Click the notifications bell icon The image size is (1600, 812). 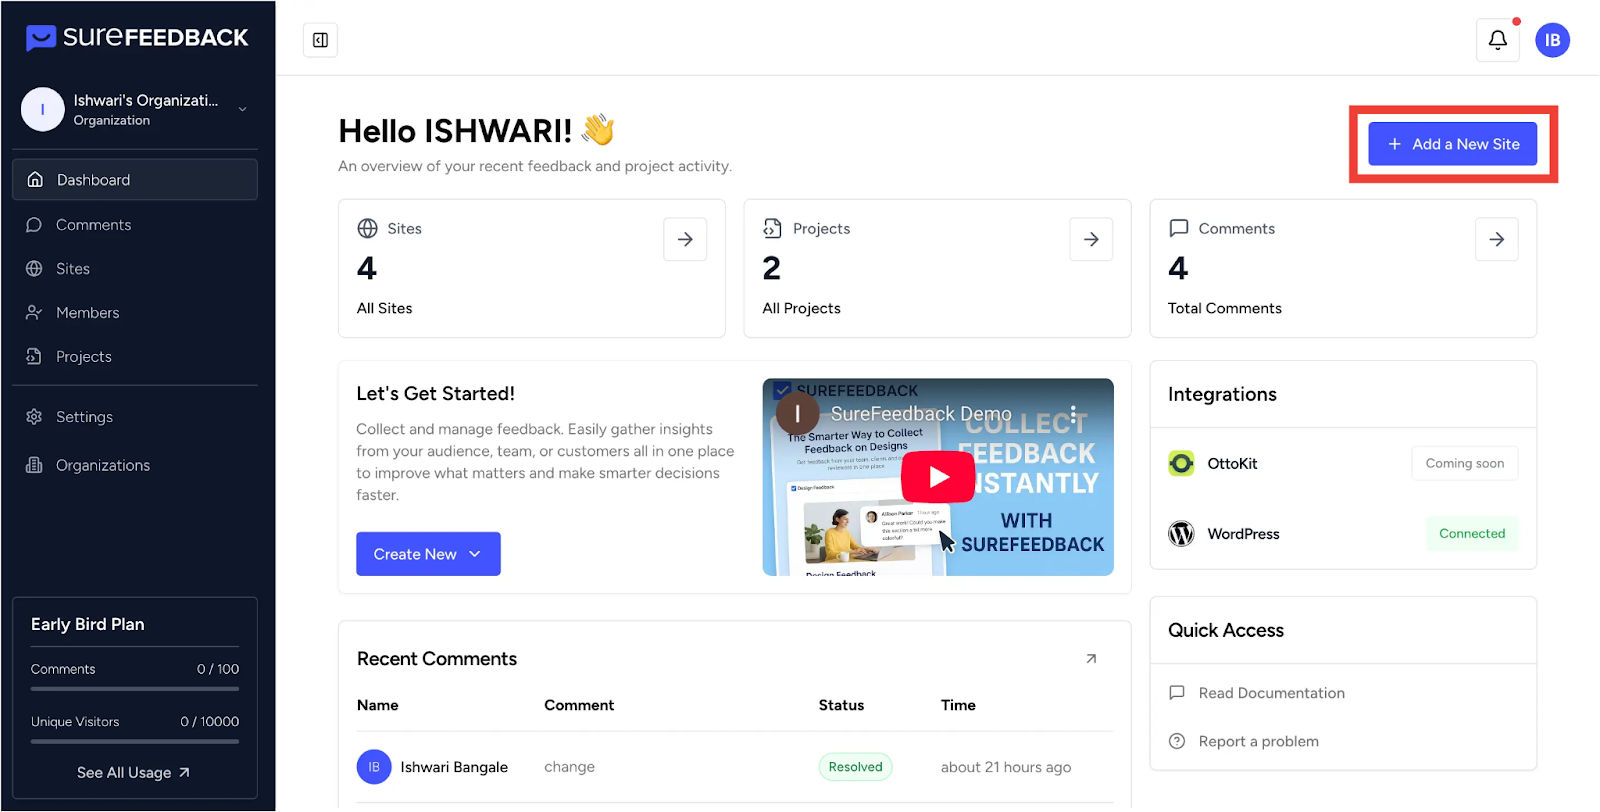(1497, 40)
